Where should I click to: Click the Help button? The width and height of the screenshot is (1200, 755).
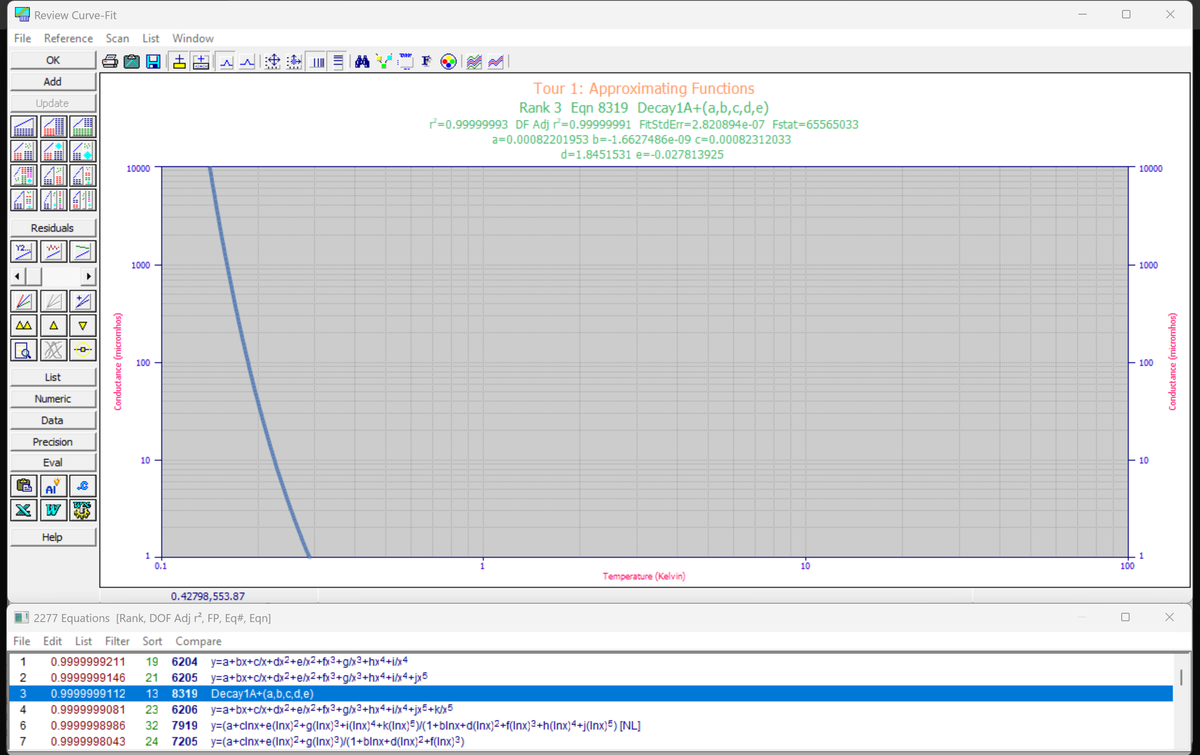click(53, 537)
